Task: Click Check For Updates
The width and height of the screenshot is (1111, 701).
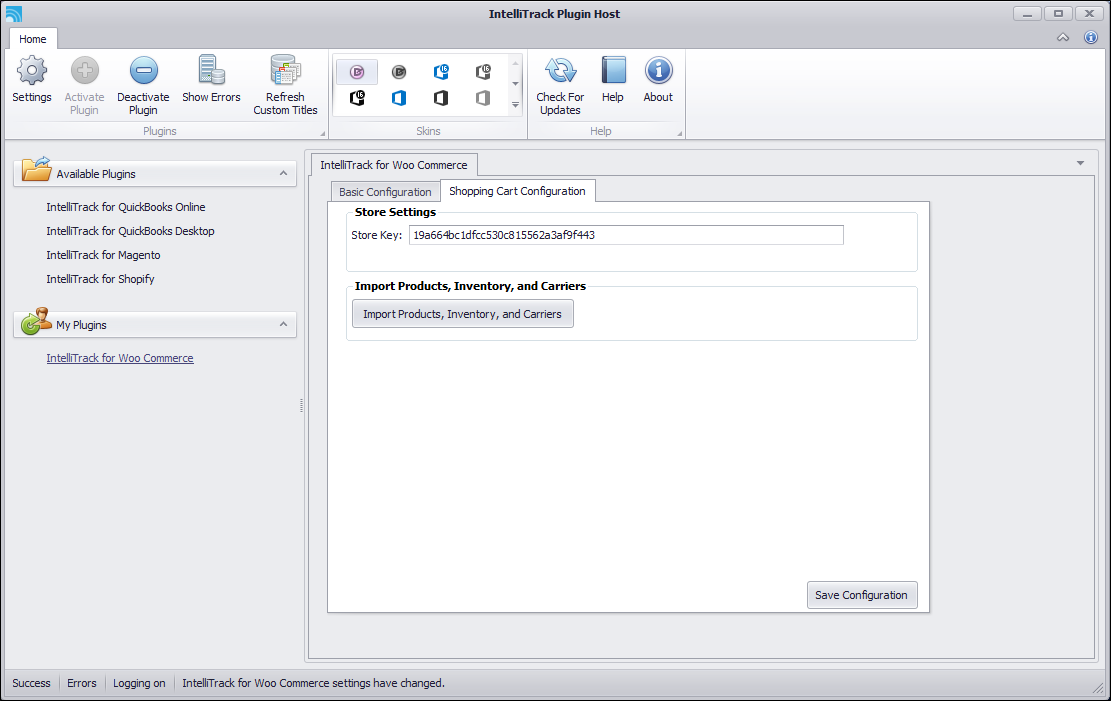Action: point(560,84)
